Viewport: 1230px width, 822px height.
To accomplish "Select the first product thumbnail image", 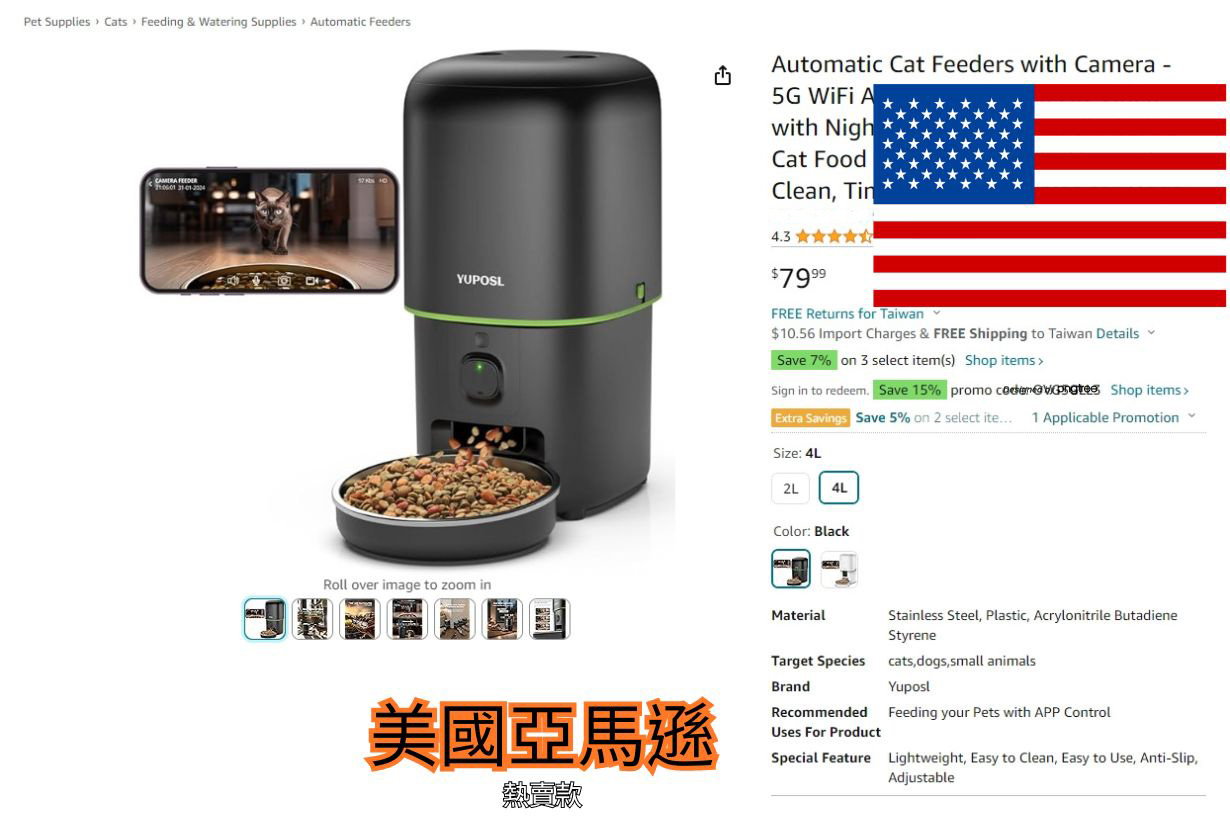I will pyautogui.click(x=264, y=619).
